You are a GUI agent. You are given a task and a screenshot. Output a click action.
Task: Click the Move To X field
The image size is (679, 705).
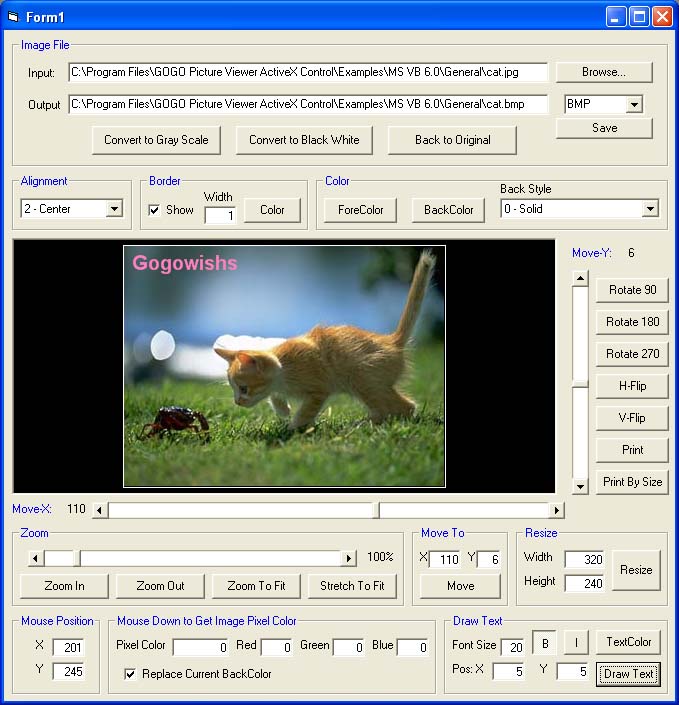click(x=445, y=559)
